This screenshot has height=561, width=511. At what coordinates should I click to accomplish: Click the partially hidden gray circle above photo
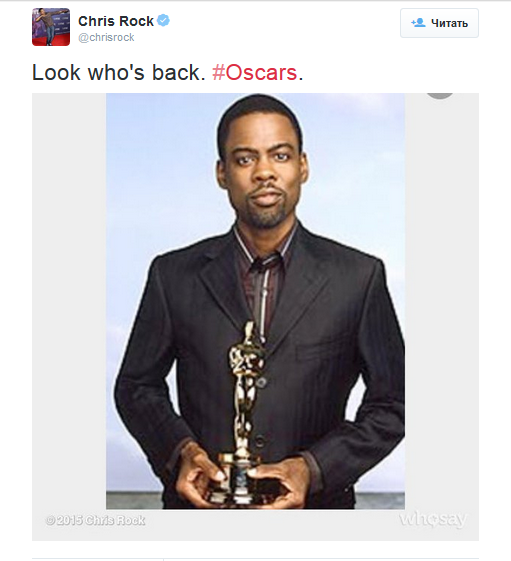440,96
